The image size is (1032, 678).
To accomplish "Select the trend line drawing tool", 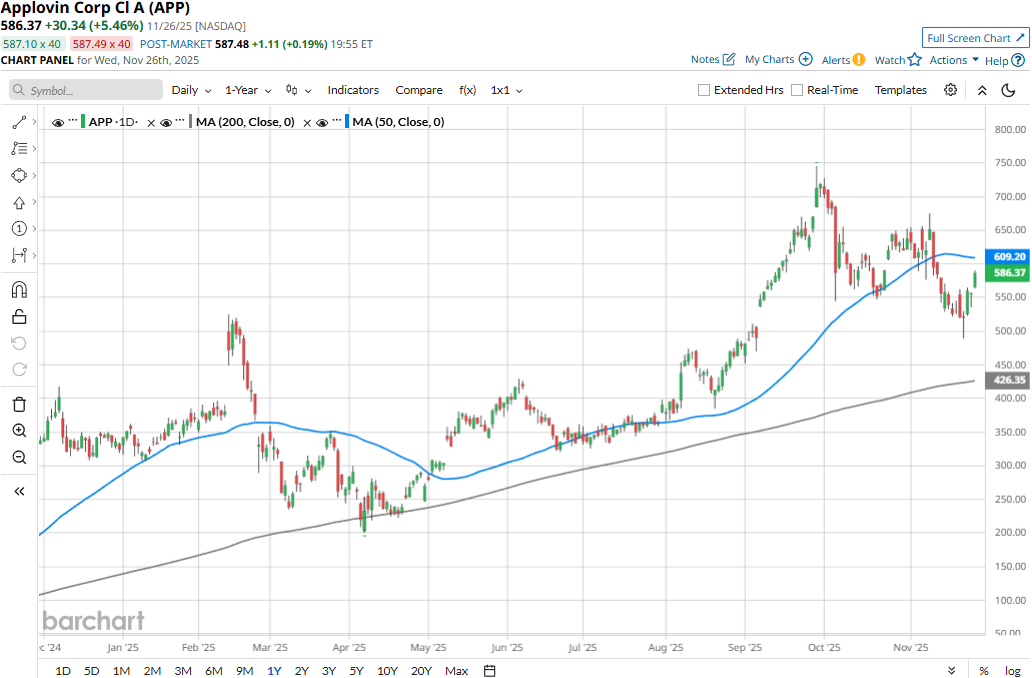I will [18, 122].
